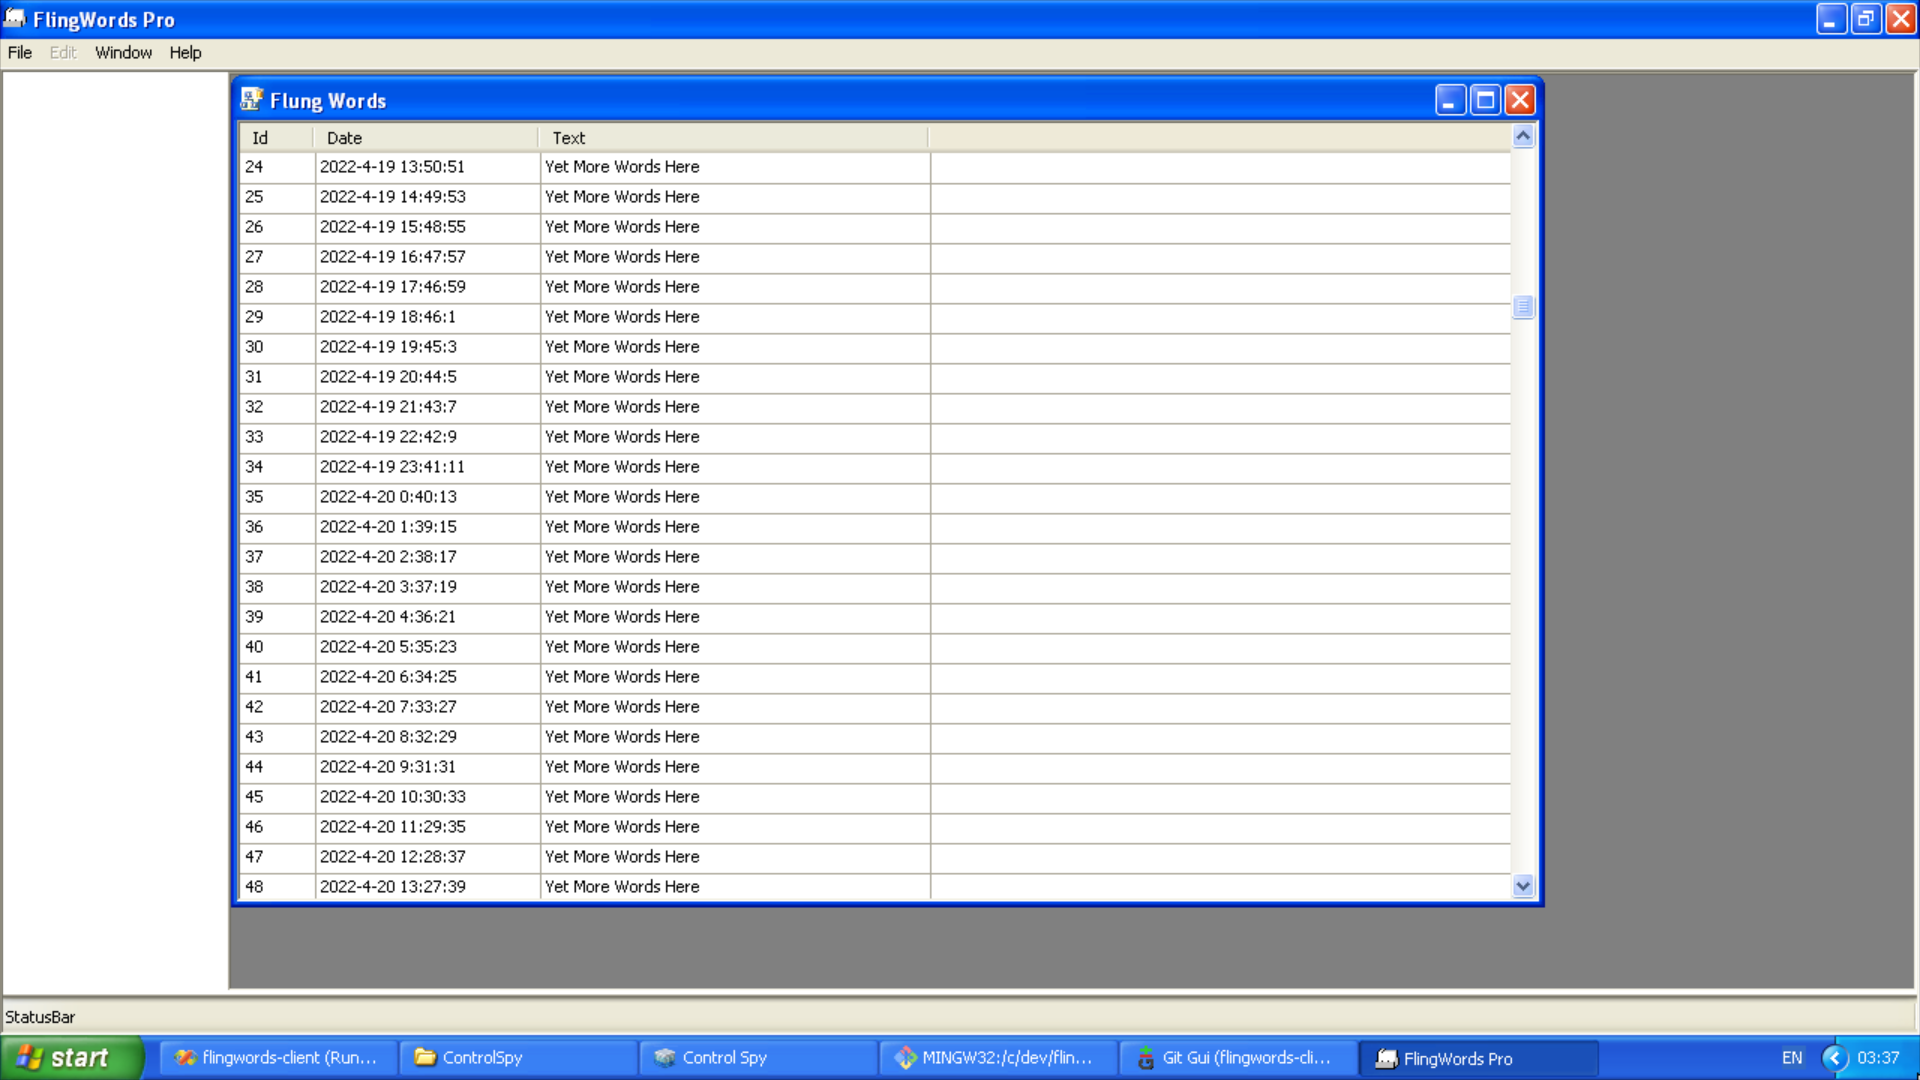
Task: Click the Flung Words window icon
Action: (252, 99)
